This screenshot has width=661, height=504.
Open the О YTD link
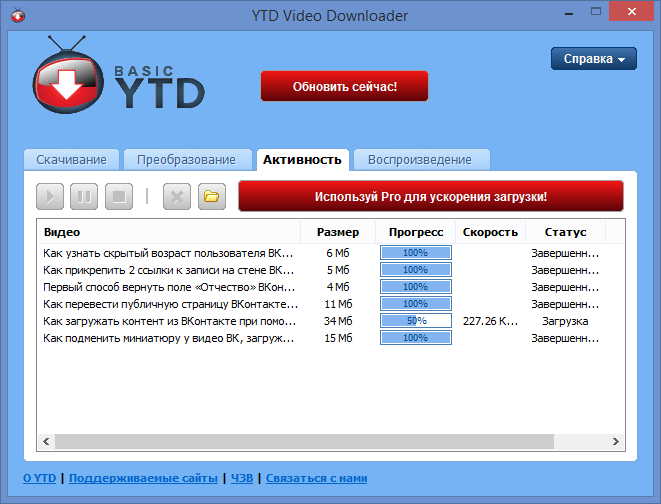39,478
